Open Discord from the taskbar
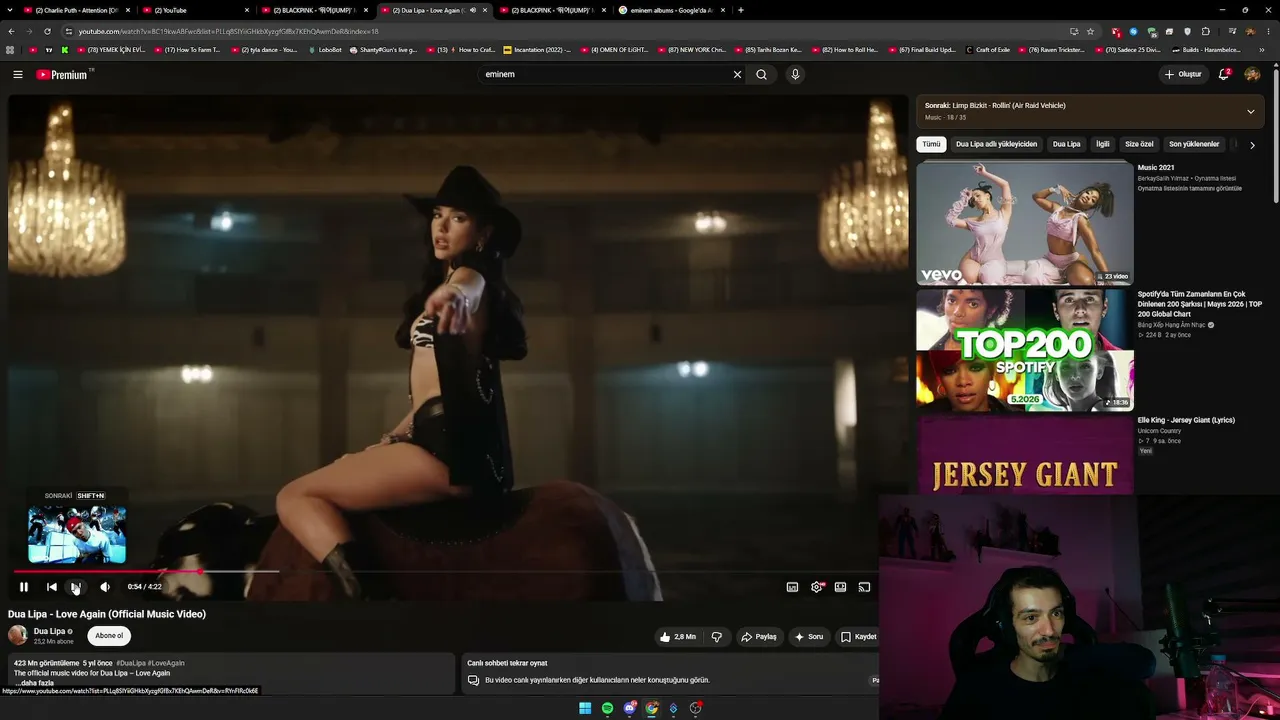Viewport: 1280px width, 720px height. [x=630, y=708]
